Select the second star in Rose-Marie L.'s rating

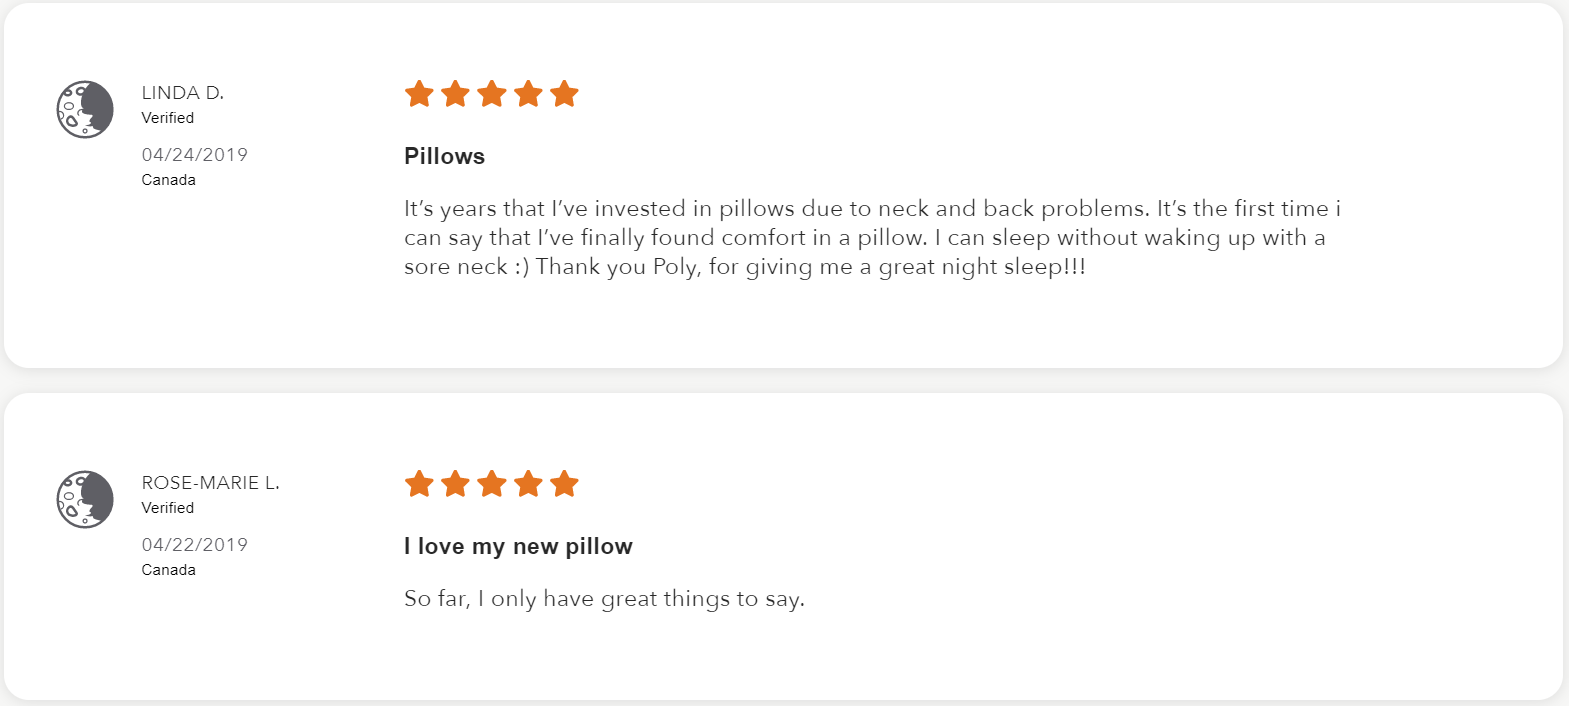tap(456, 484)
